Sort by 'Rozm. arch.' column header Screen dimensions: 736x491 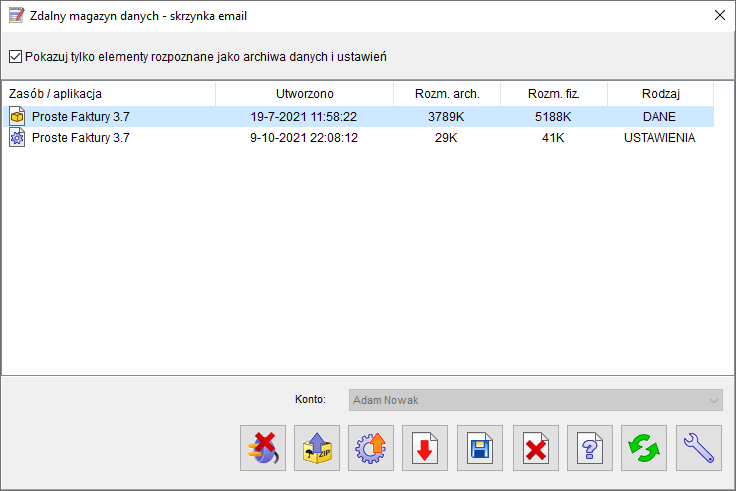point(447,94)
